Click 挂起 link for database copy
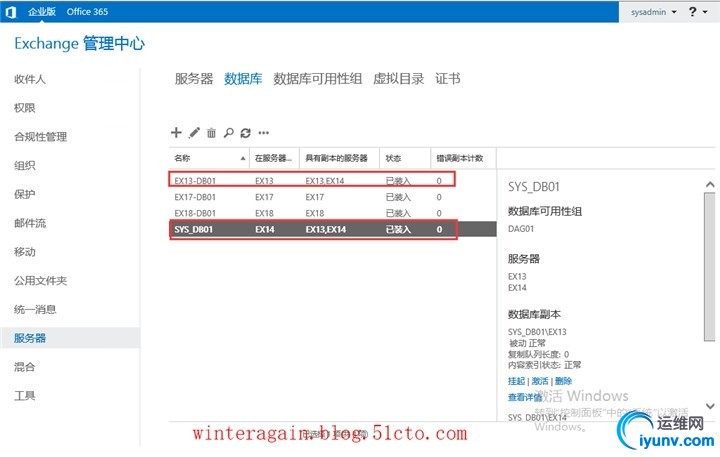 click(516, 381)
